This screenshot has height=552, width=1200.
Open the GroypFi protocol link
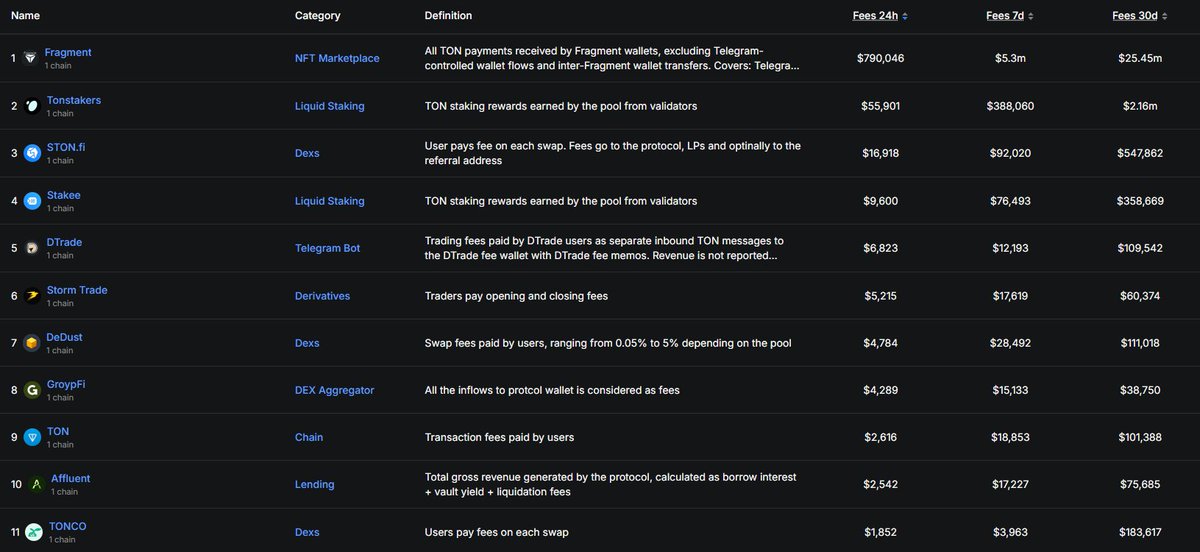[67, 384]
